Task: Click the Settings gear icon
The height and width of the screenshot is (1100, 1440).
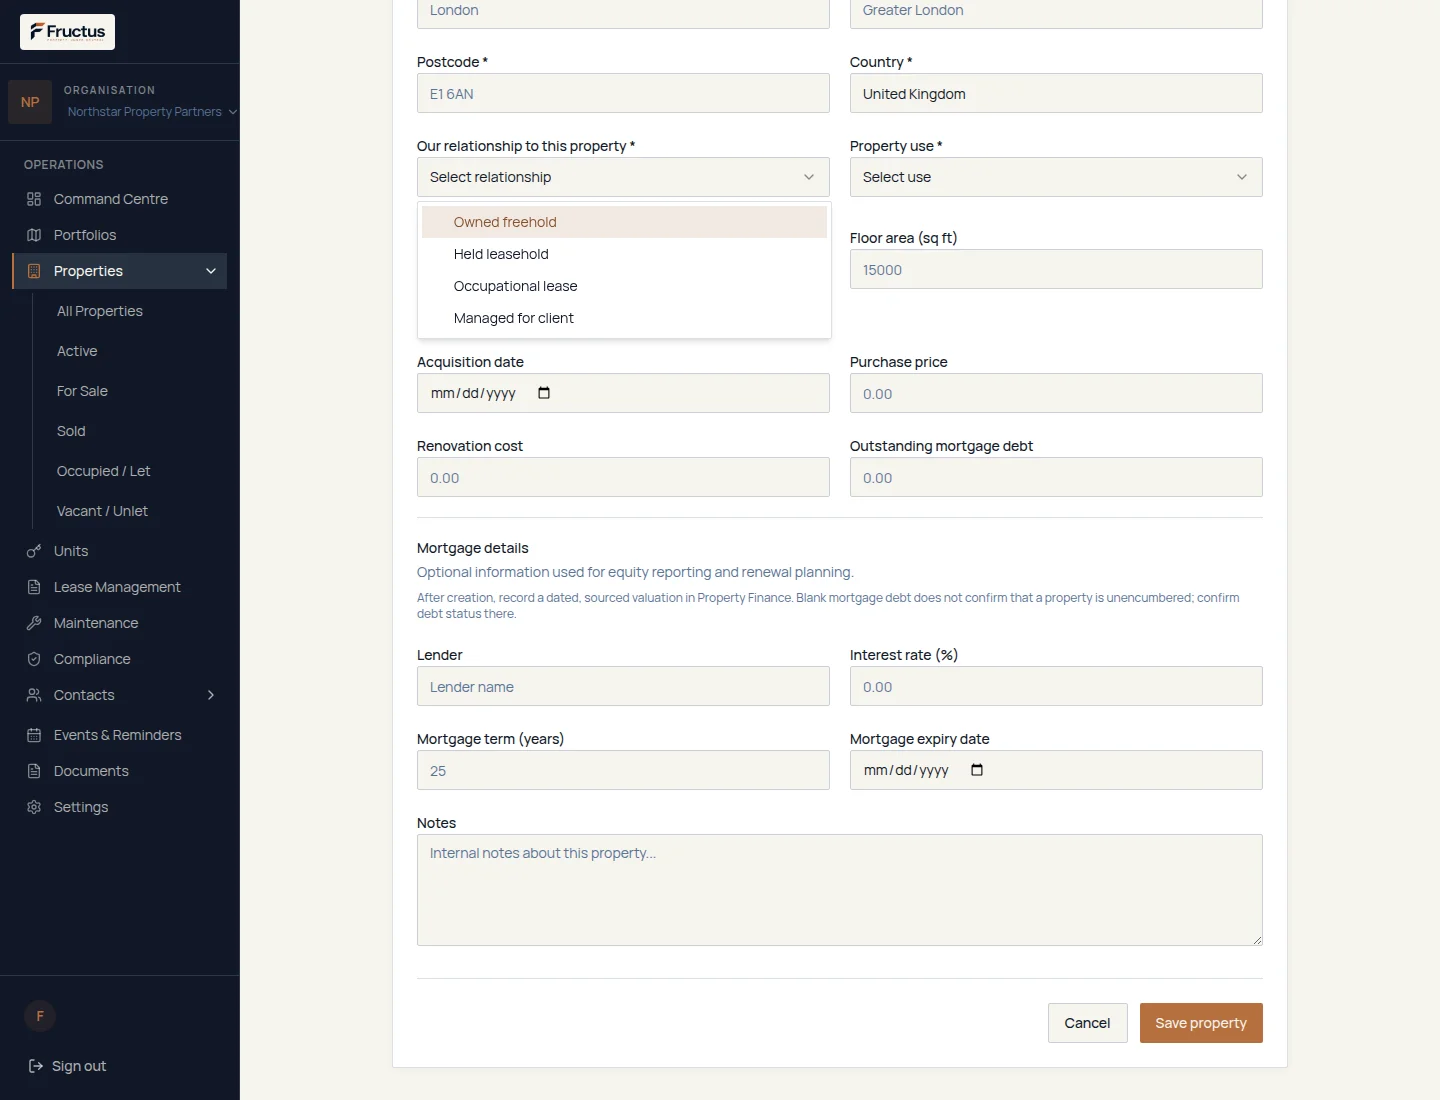Action: 34,807
